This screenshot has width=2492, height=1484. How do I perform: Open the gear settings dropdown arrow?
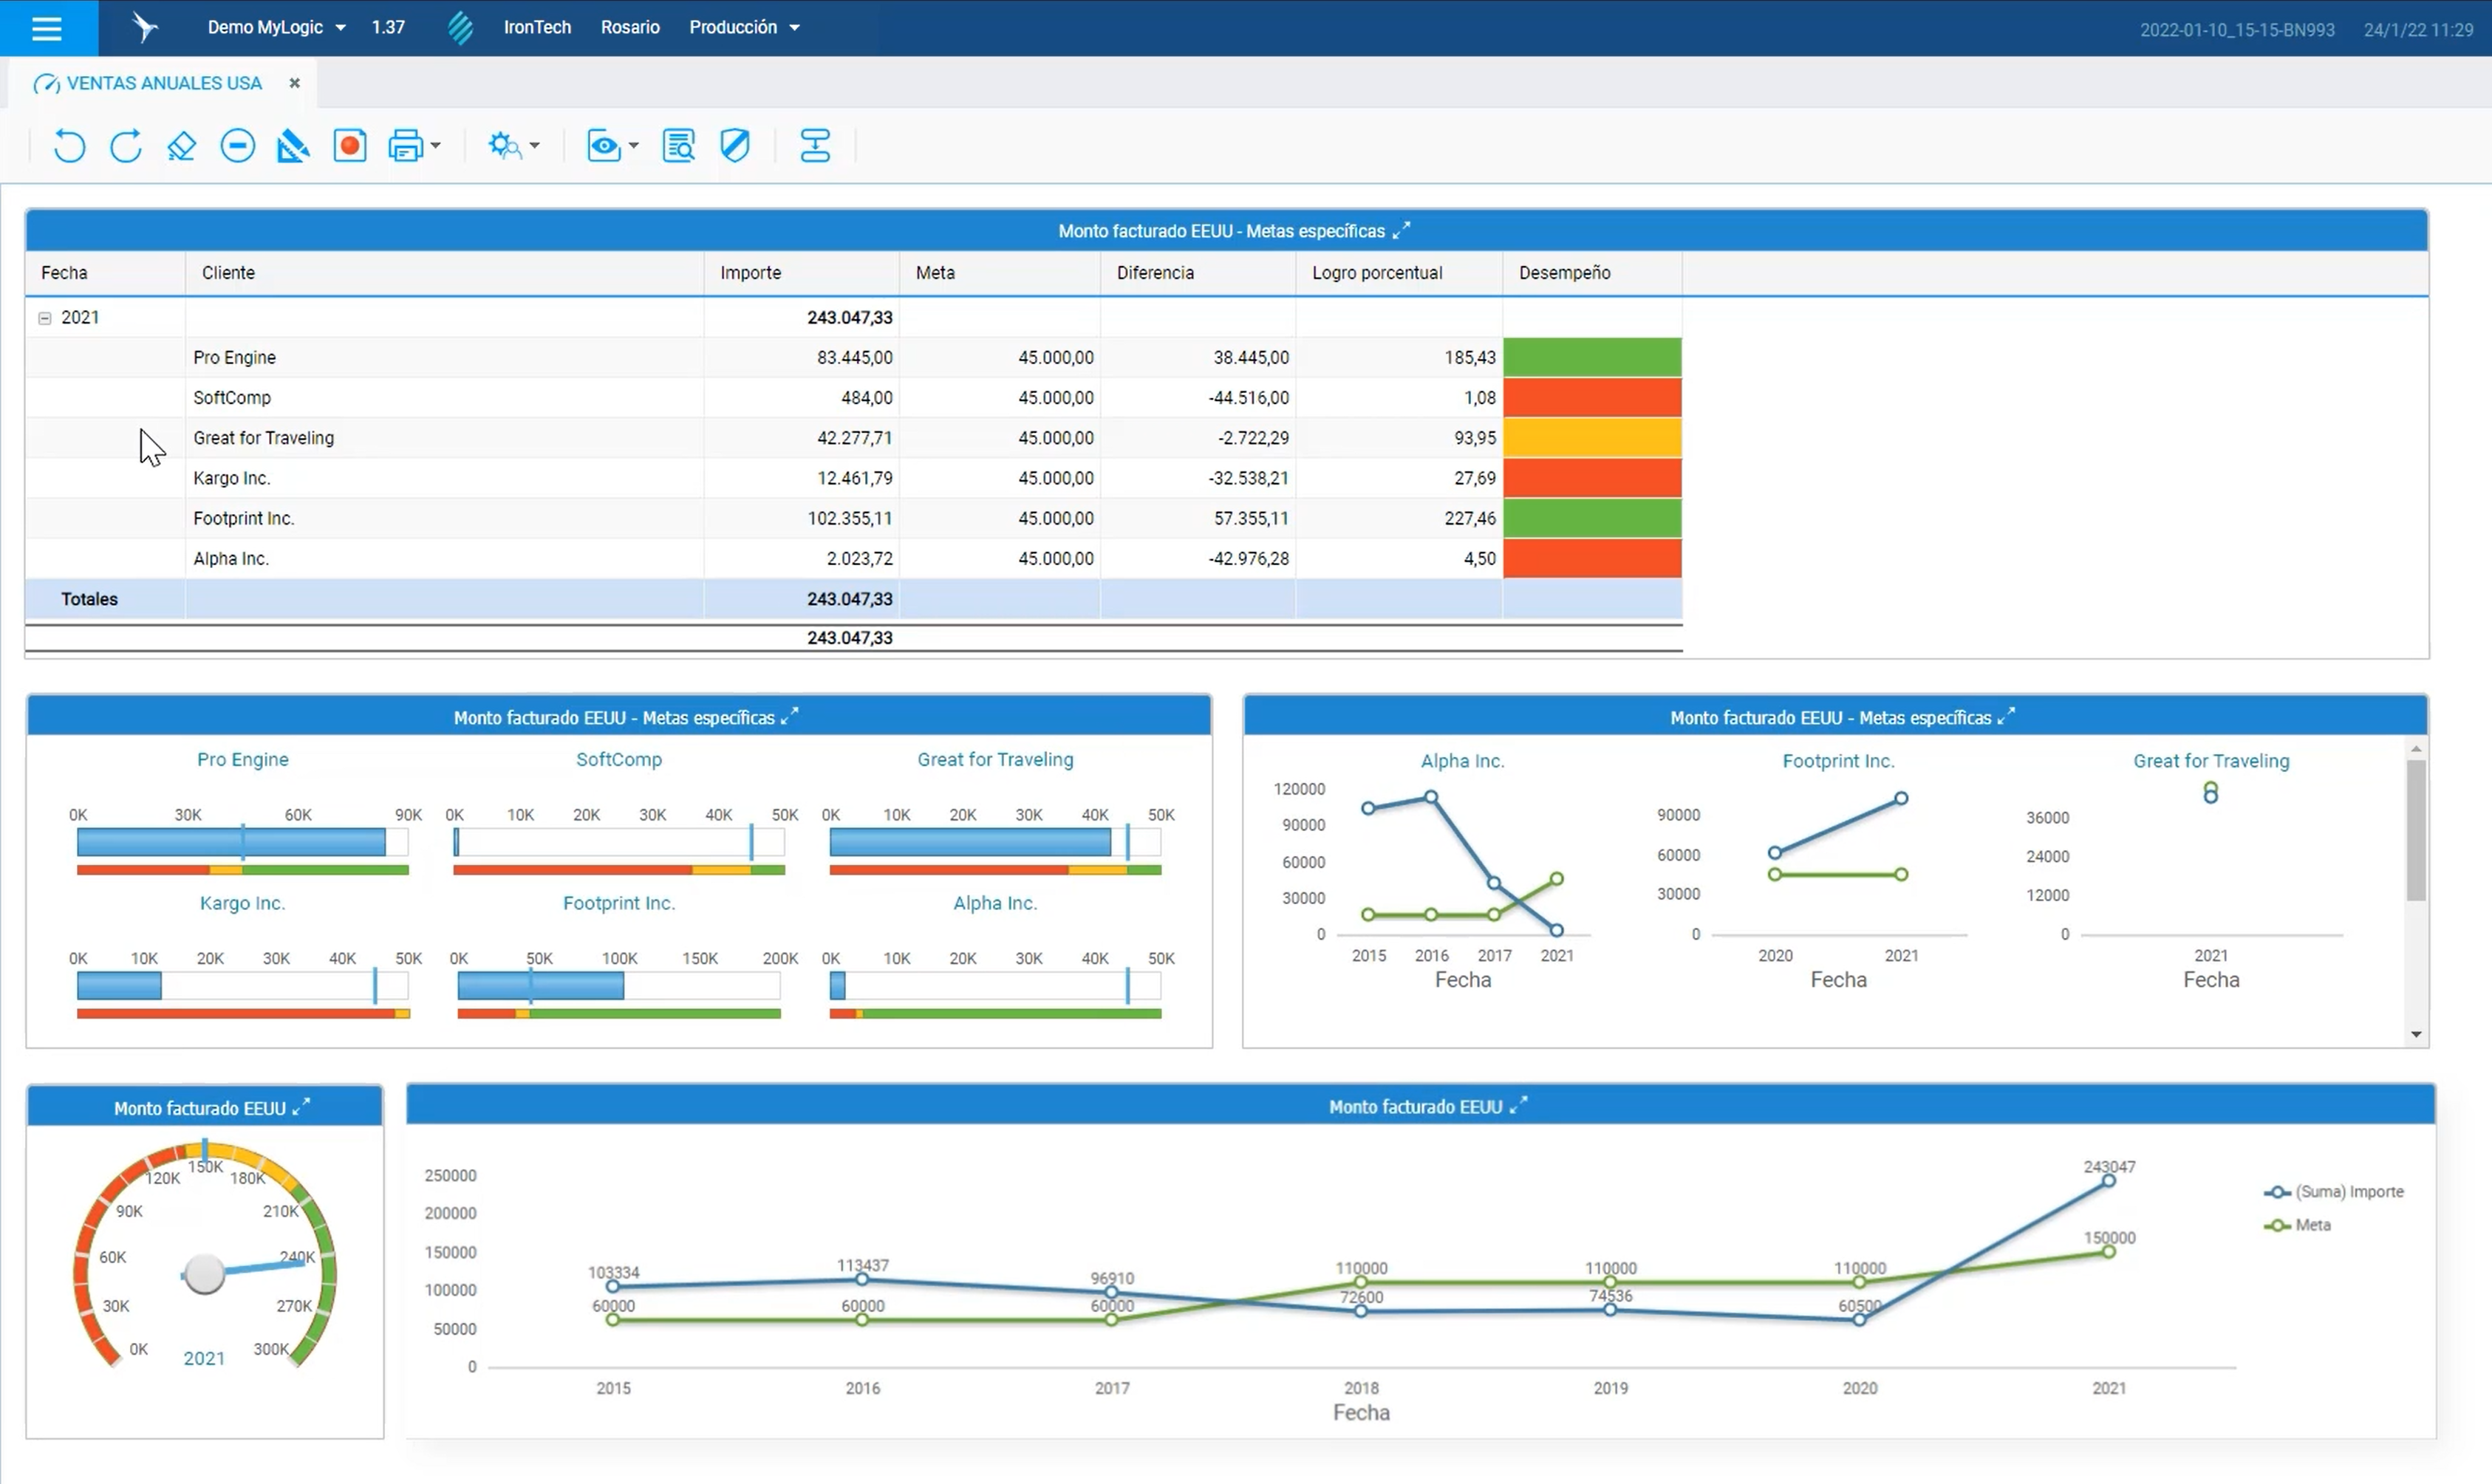pyautogui.click(x=534, y=146)
